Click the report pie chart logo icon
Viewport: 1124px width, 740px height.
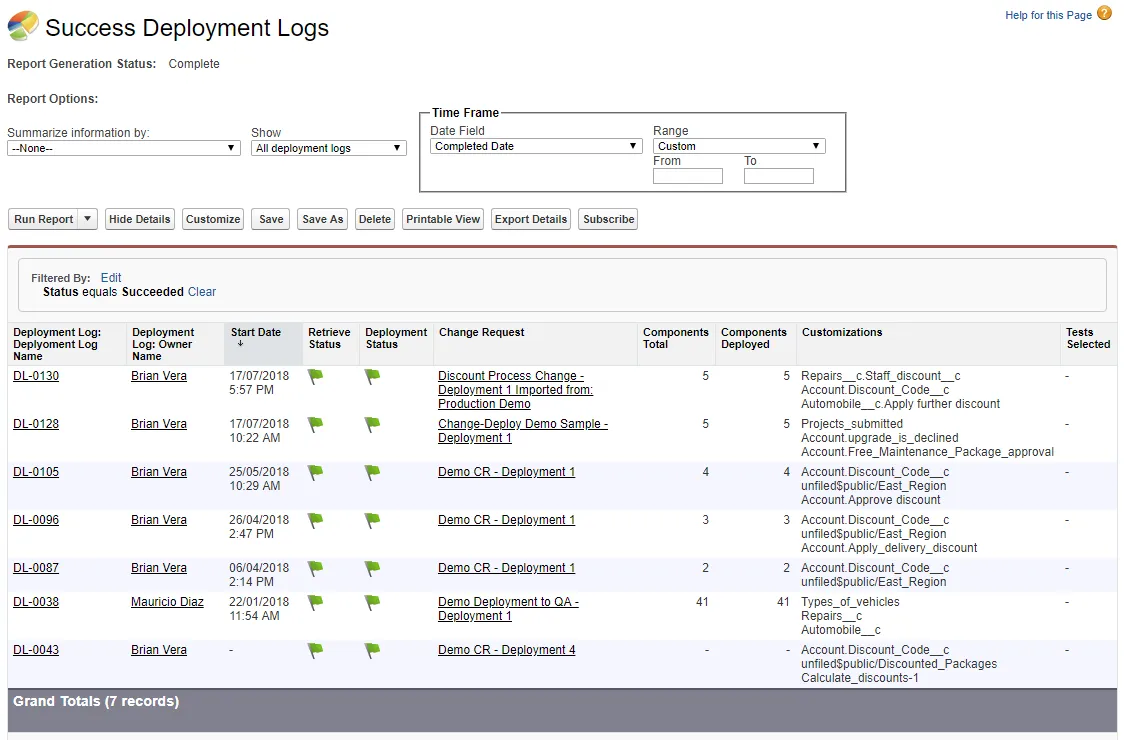[23, 26]
